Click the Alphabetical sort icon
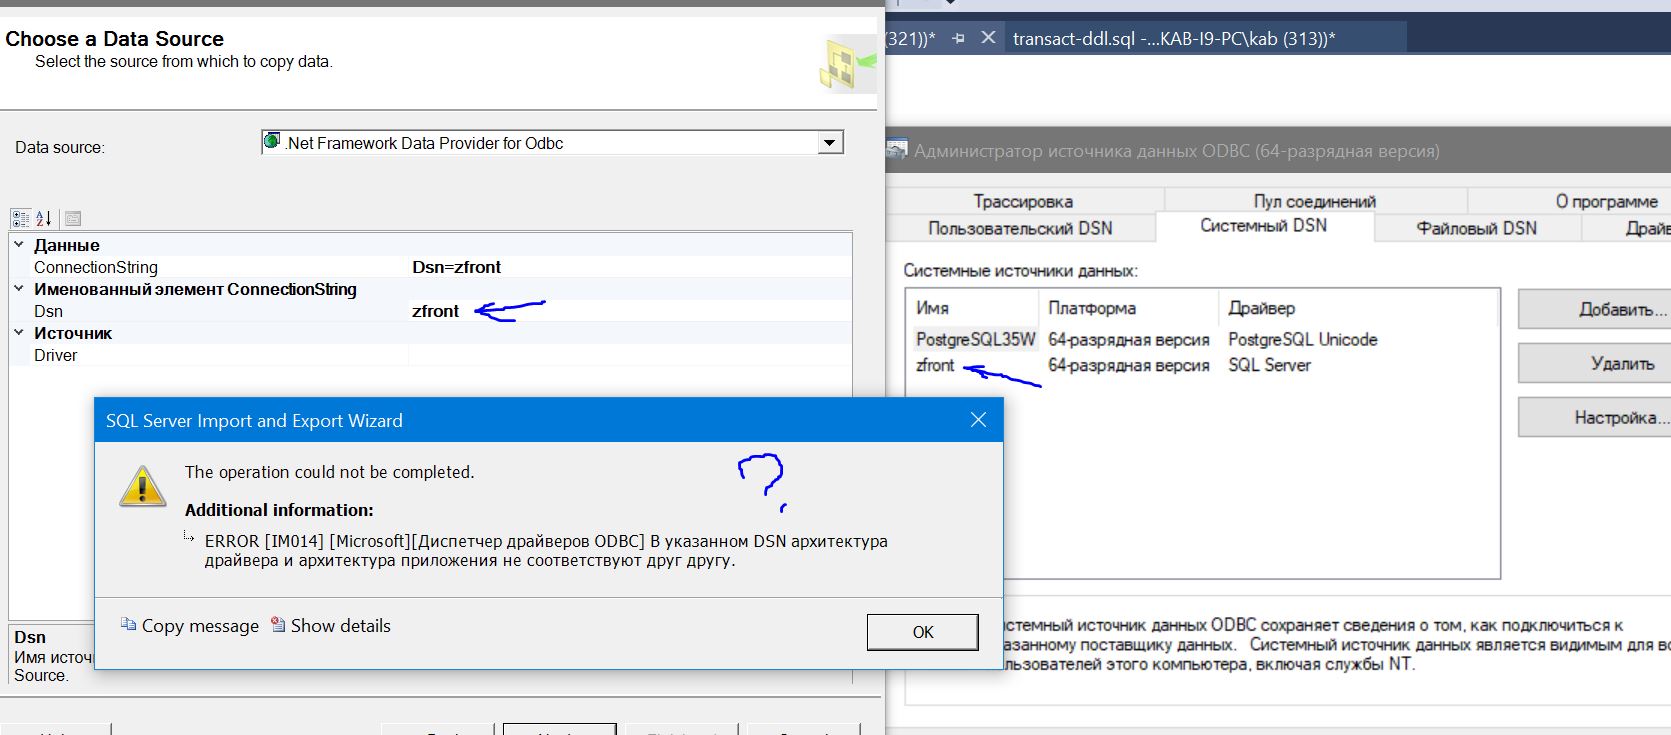This screenshot has height=735, width=1671. tap(44, 218)
